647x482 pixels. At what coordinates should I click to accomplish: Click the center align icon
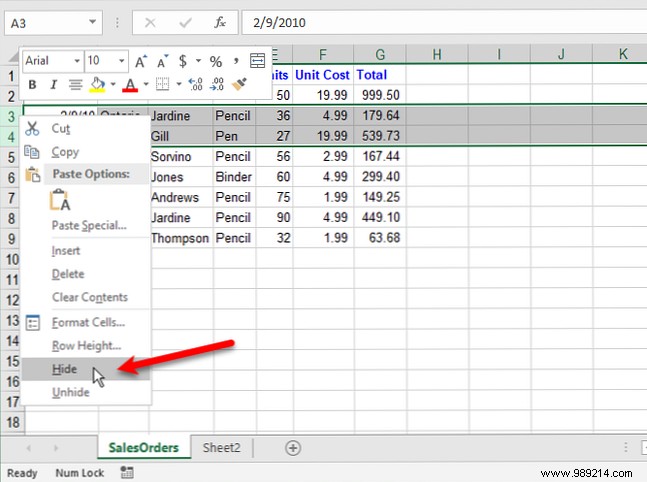click(x=75, y=85)
